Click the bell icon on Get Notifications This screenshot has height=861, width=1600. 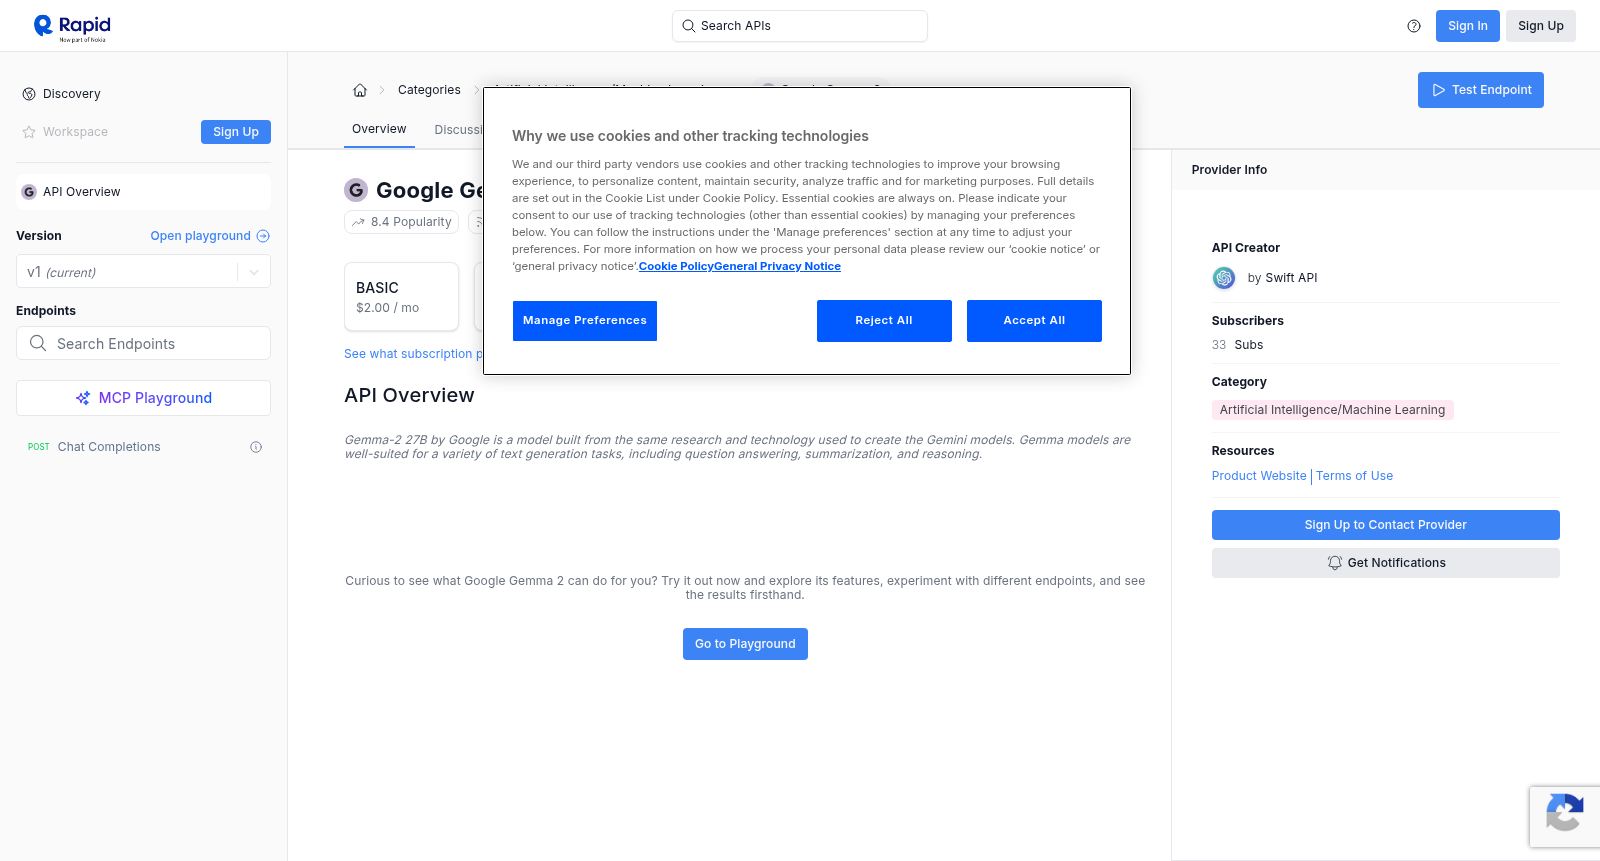pyautogui.click(x=1334, y=563)
